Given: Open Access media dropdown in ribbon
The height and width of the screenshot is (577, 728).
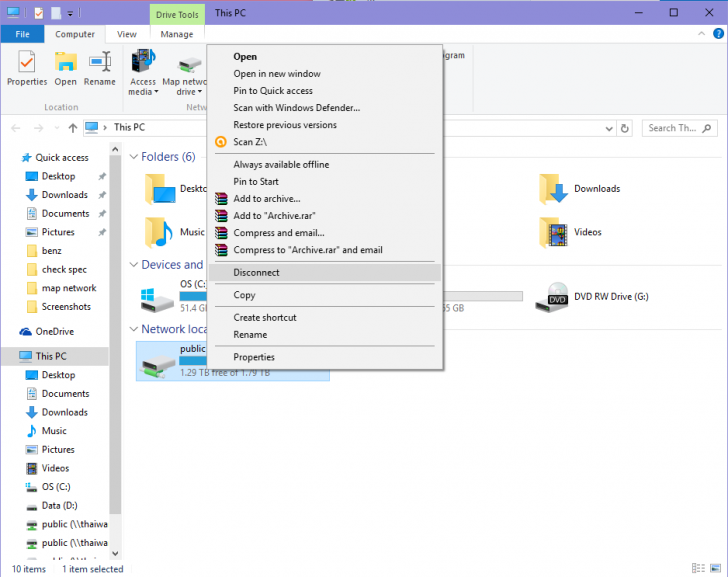Looking at the screenshot, I should [143, 72].
